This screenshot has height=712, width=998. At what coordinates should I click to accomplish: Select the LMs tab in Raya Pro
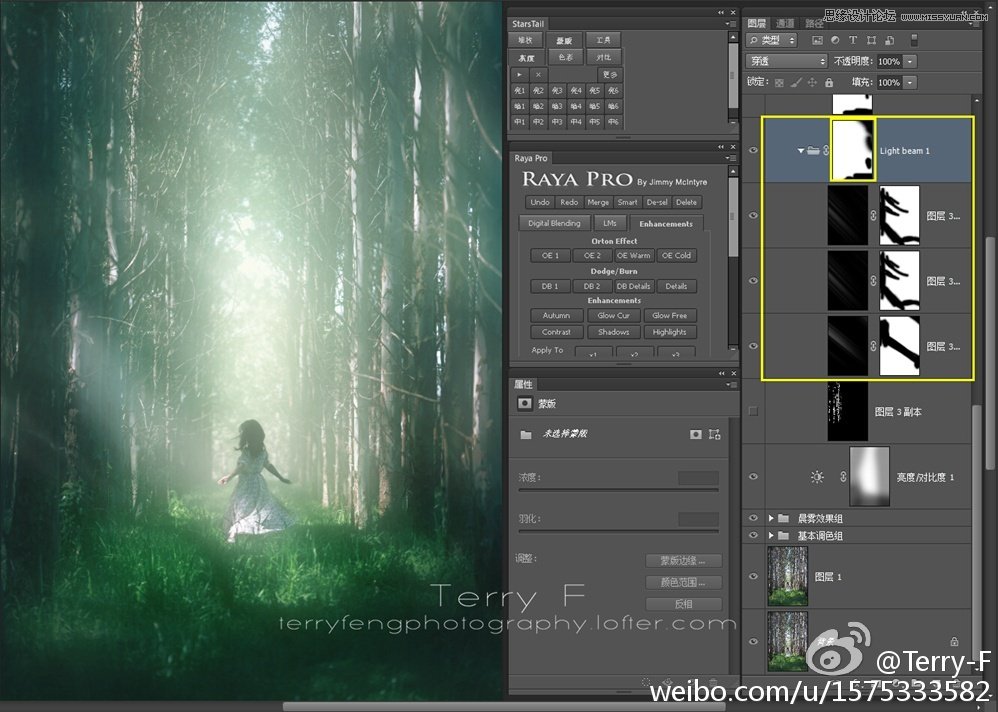click(610, 223)
